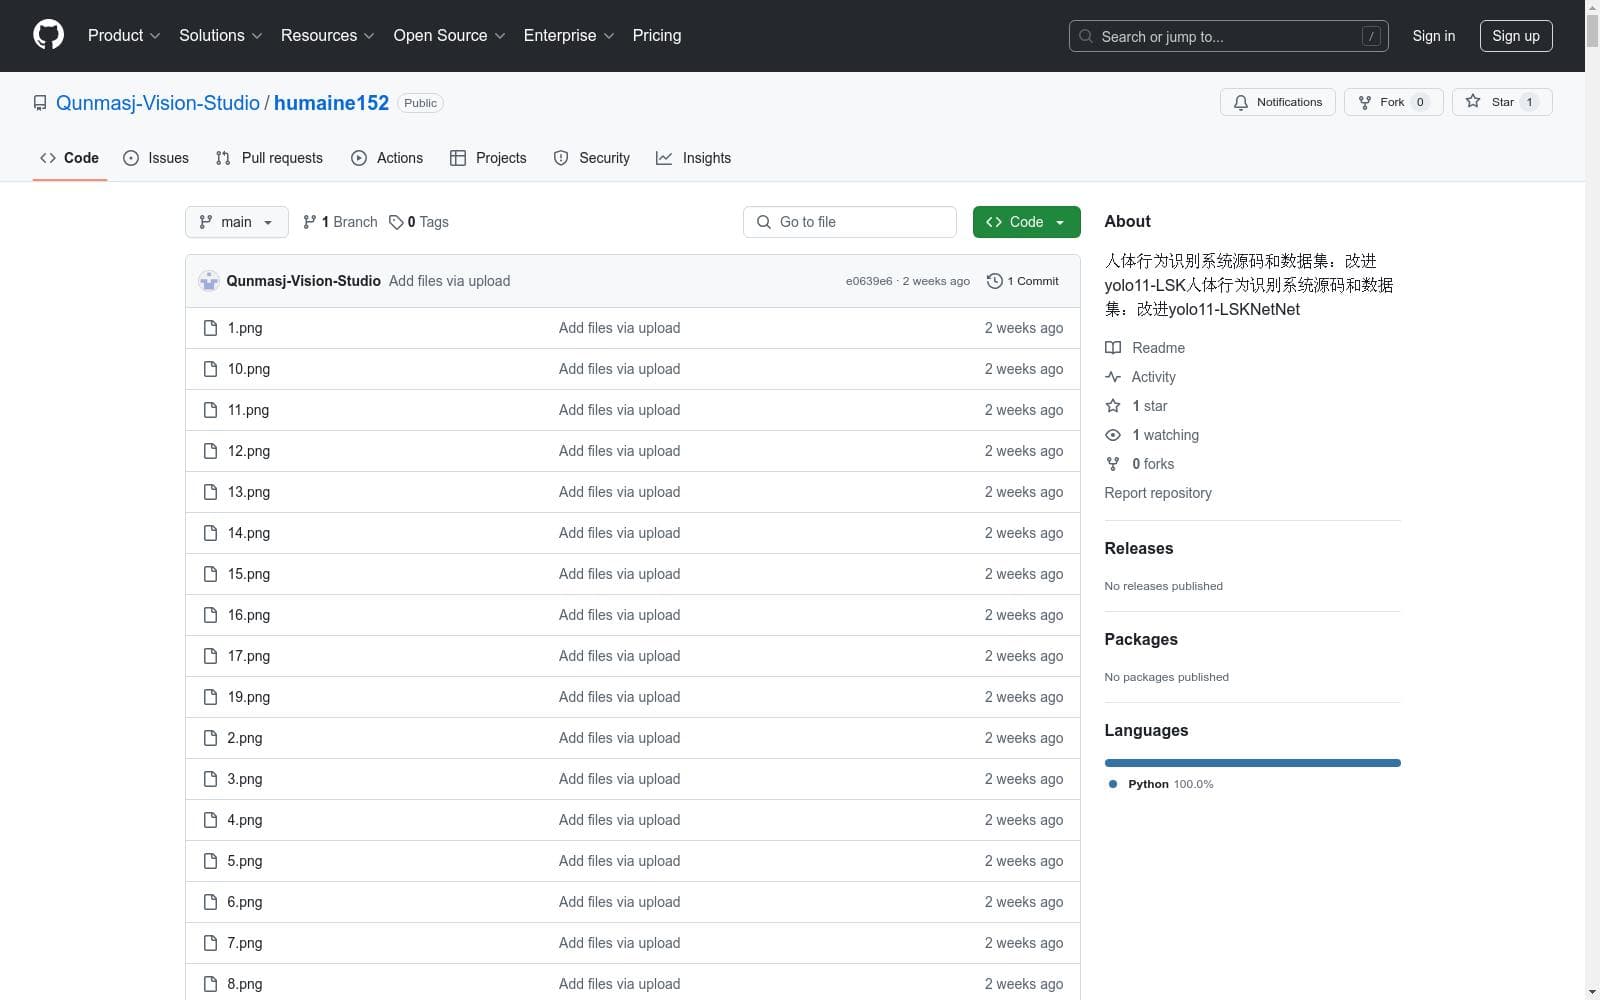Click the repository icon beside Qunmasj-Vision-Studio
The image size is (1600, 1000).
pyautogui.click(x=40, y=103)
